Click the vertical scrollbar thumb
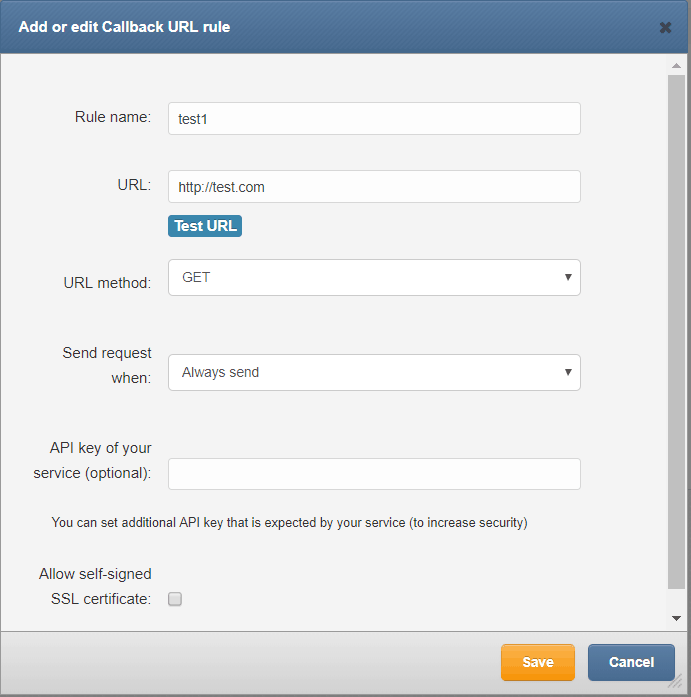 pyautogui.click(x=676, y=332)
